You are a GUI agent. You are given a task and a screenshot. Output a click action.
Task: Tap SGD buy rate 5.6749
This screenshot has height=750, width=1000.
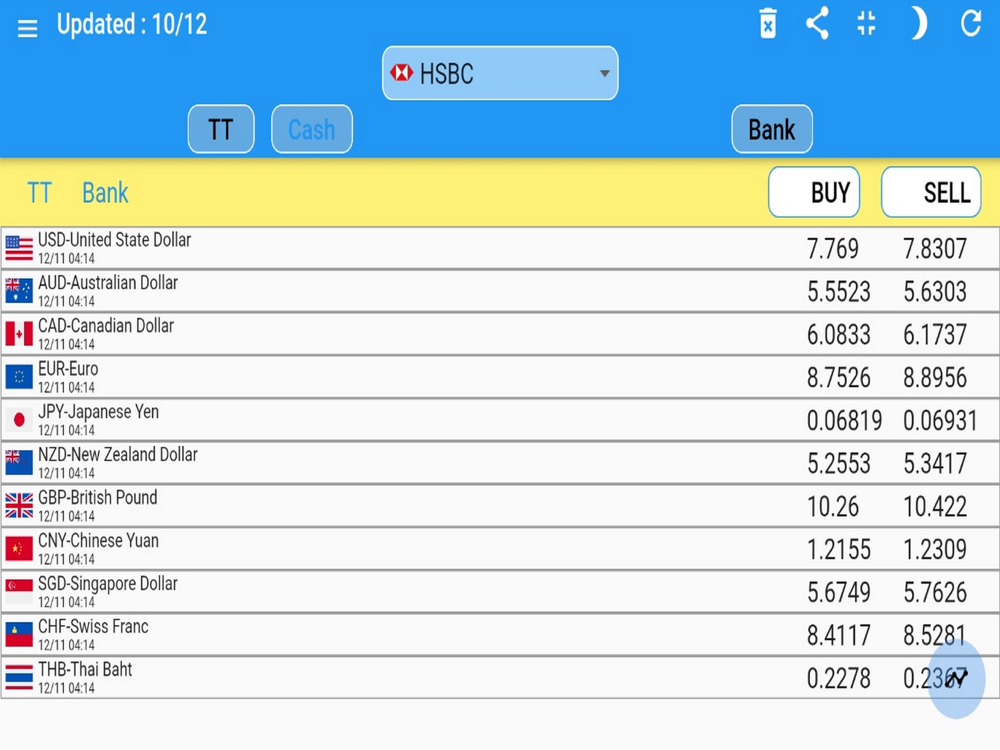click(x=839, y=592)
